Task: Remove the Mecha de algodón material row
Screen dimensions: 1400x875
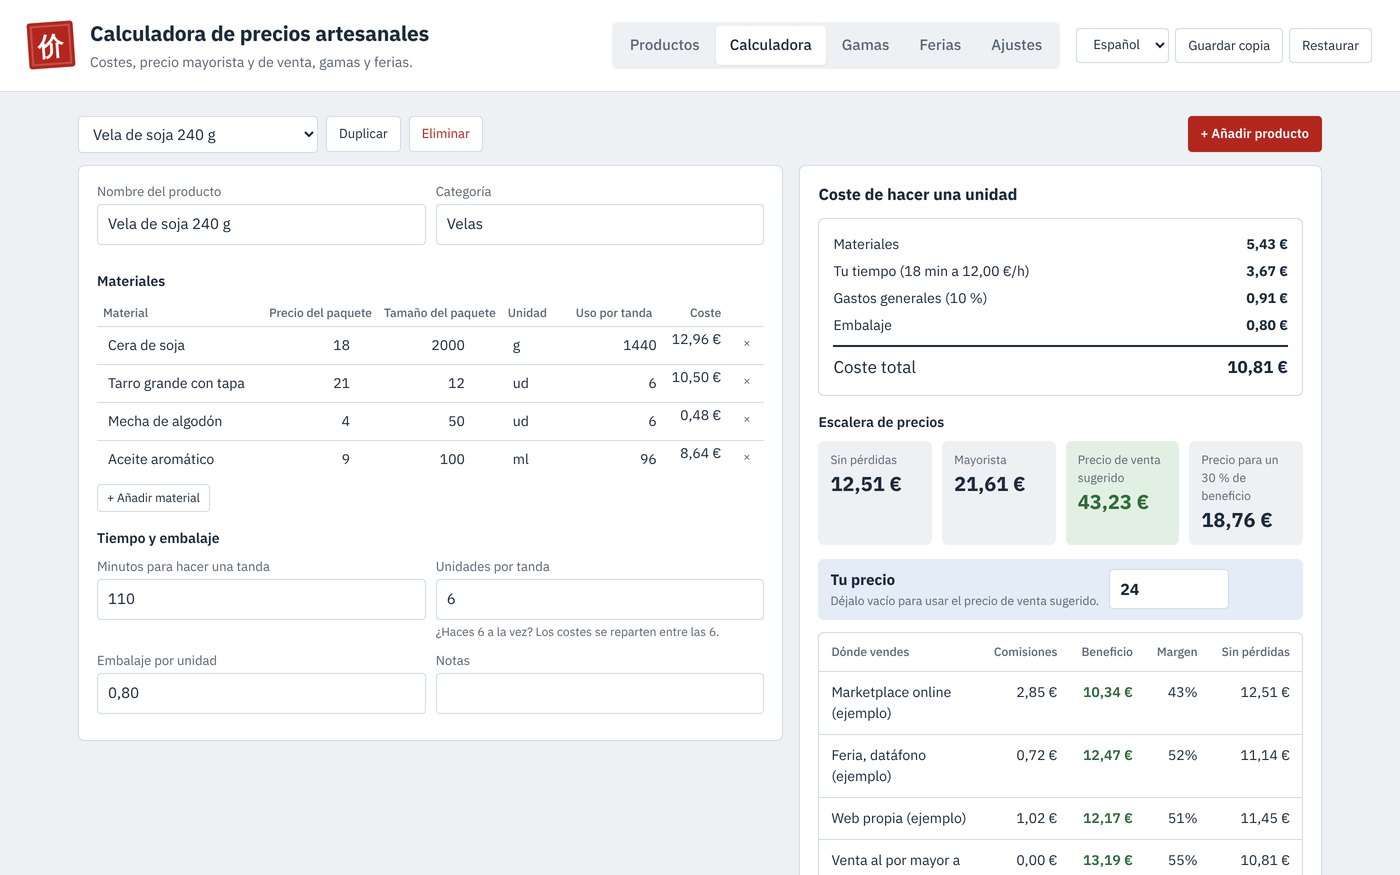Action: [747, 419]
